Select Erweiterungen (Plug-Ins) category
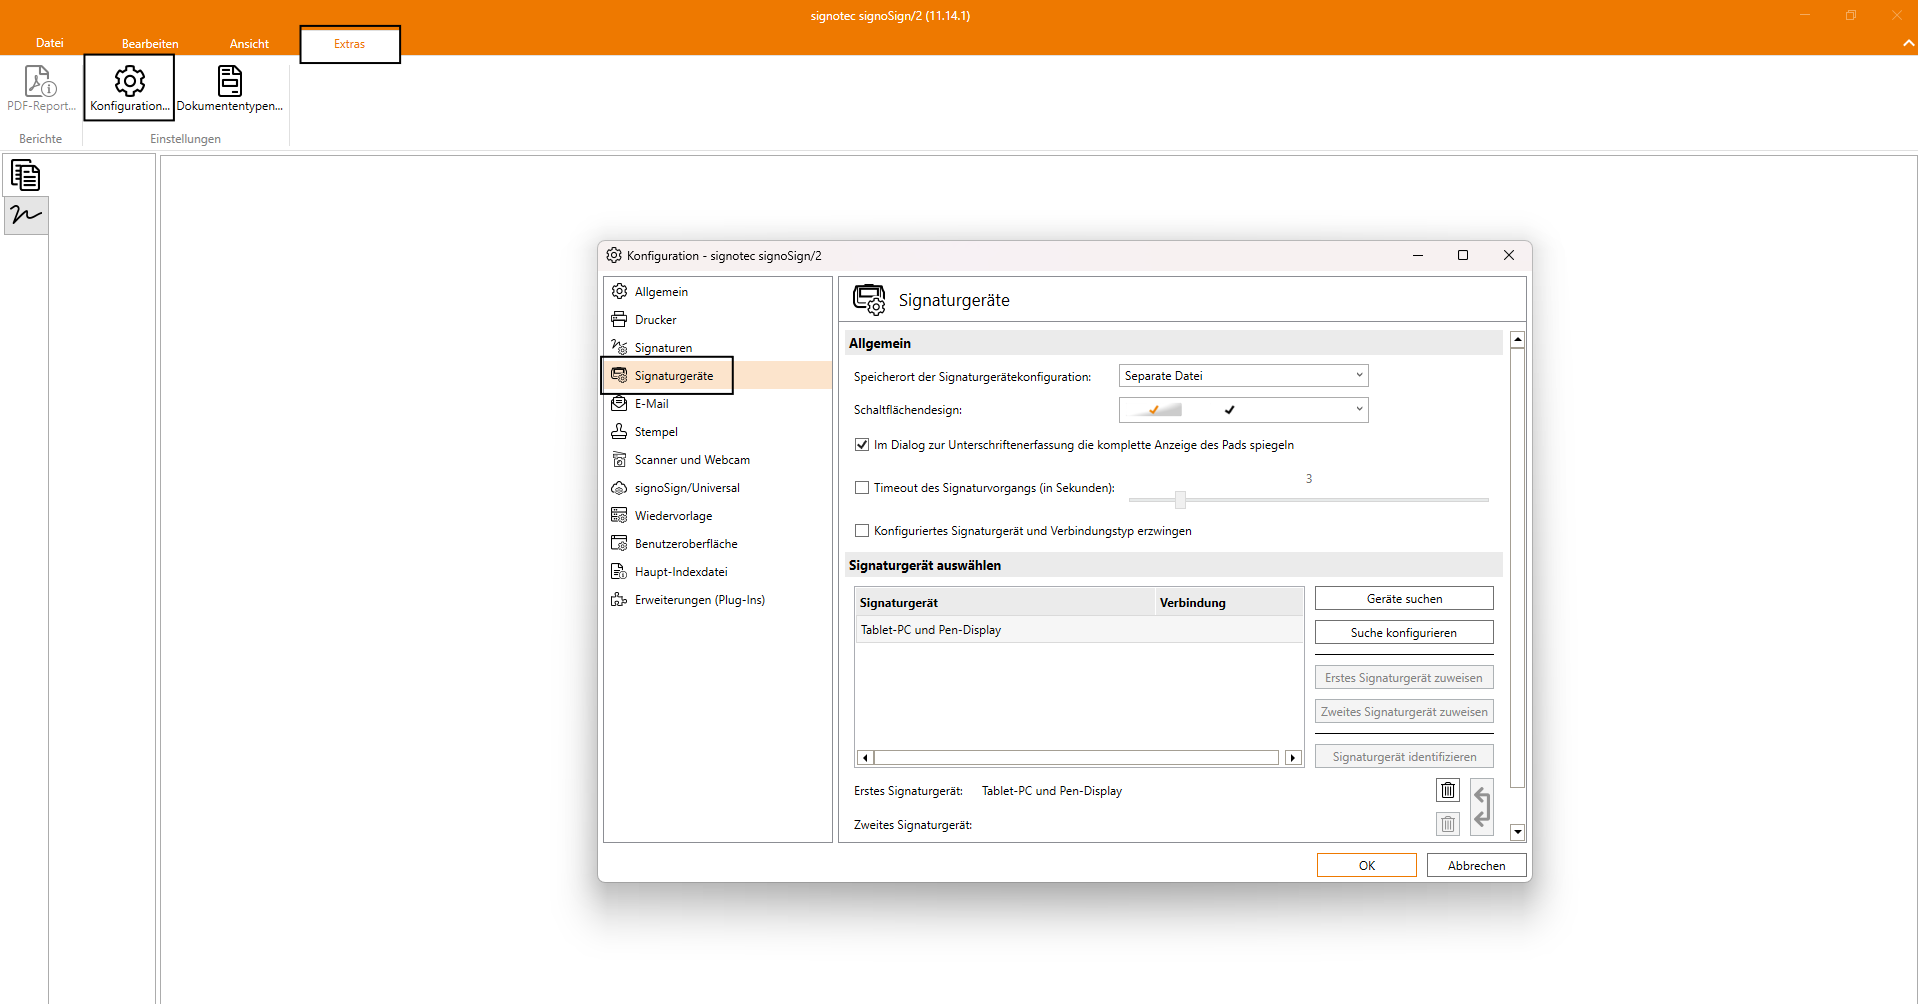The image size is (1918, 1004). click(718, 599)
